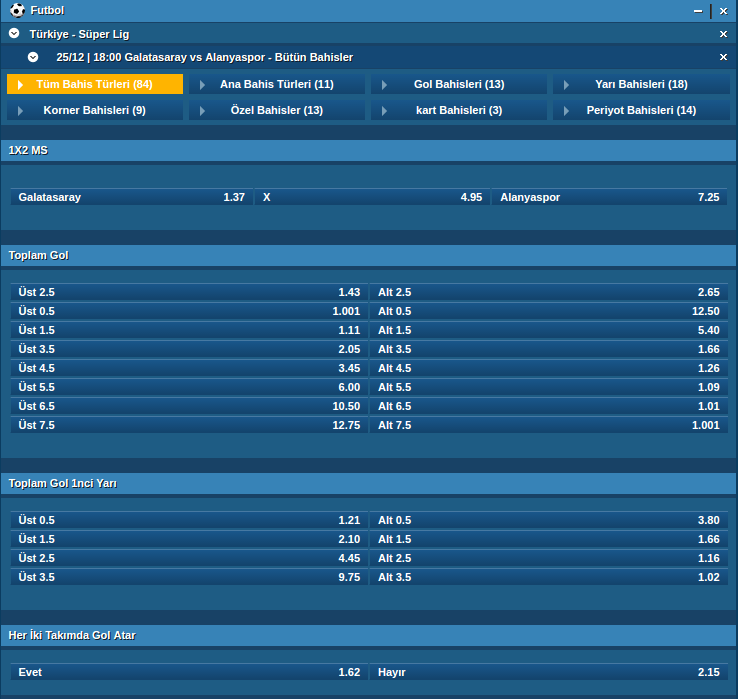The image size is (738, 699).
Task: Select Alt 2.5 at 2.65 in Toplam Gol
Action: point(549,292)
